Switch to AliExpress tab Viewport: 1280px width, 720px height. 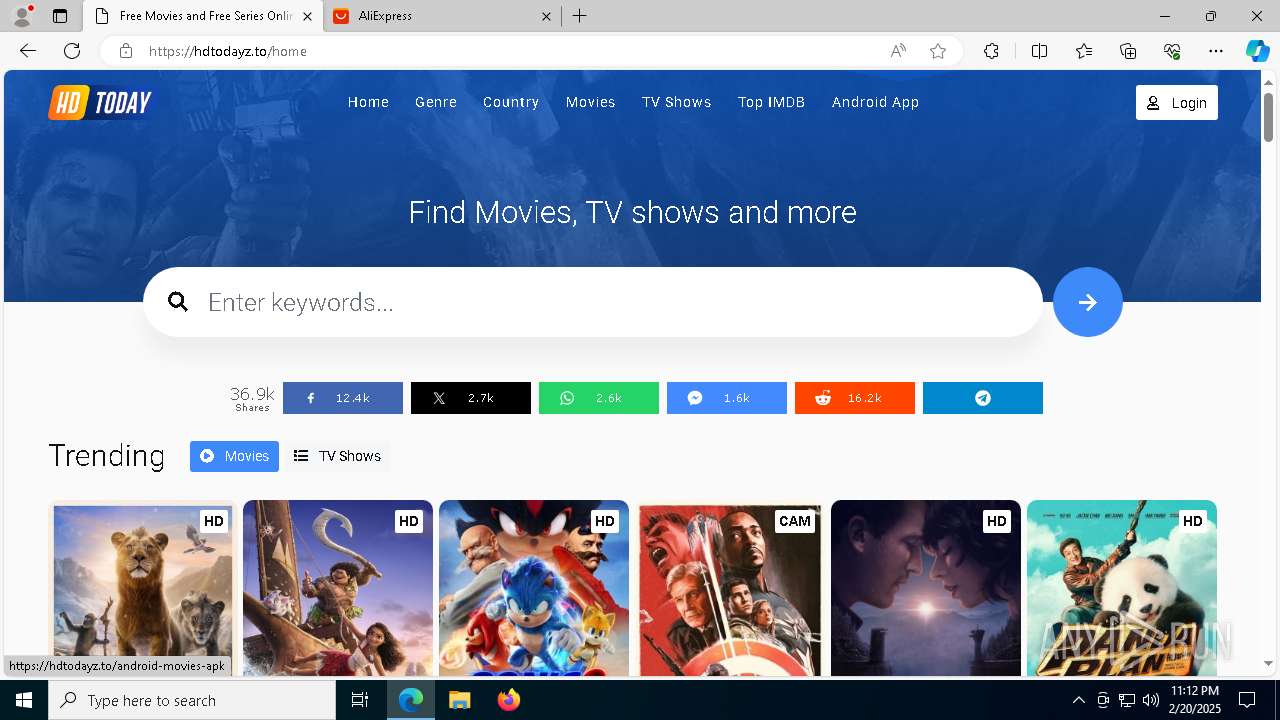click(x=441, y=16)
